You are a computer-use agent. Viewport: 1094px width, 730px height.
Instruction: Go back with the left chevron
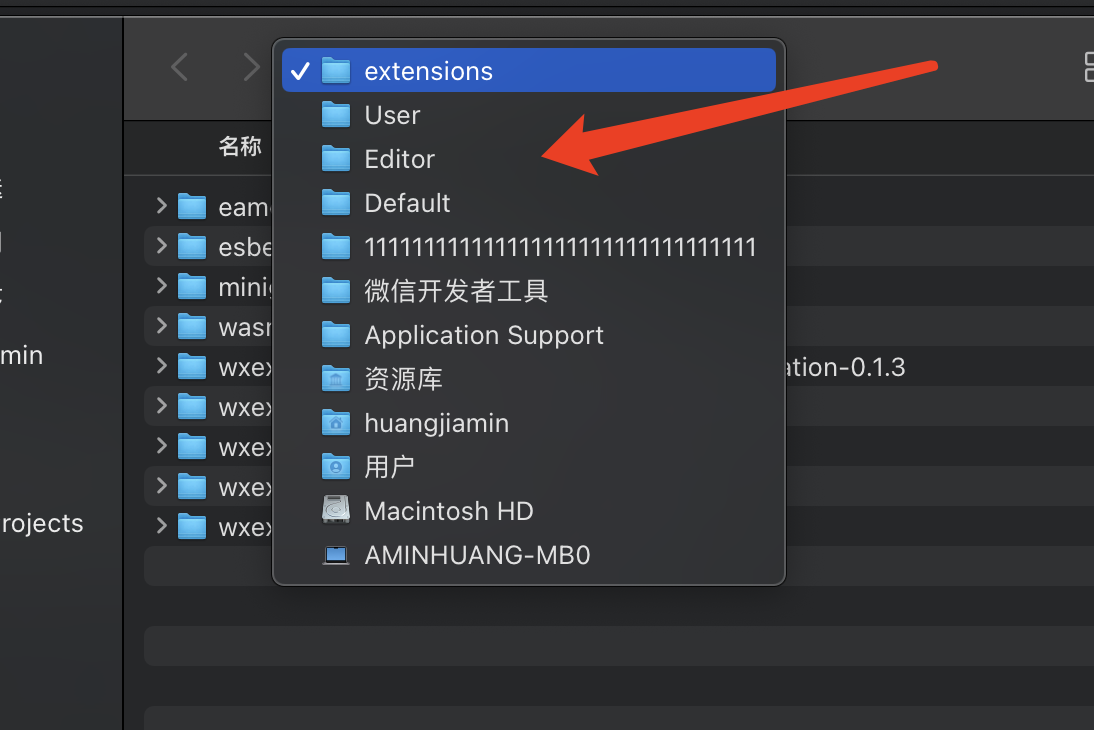click(x=180, y=67)
